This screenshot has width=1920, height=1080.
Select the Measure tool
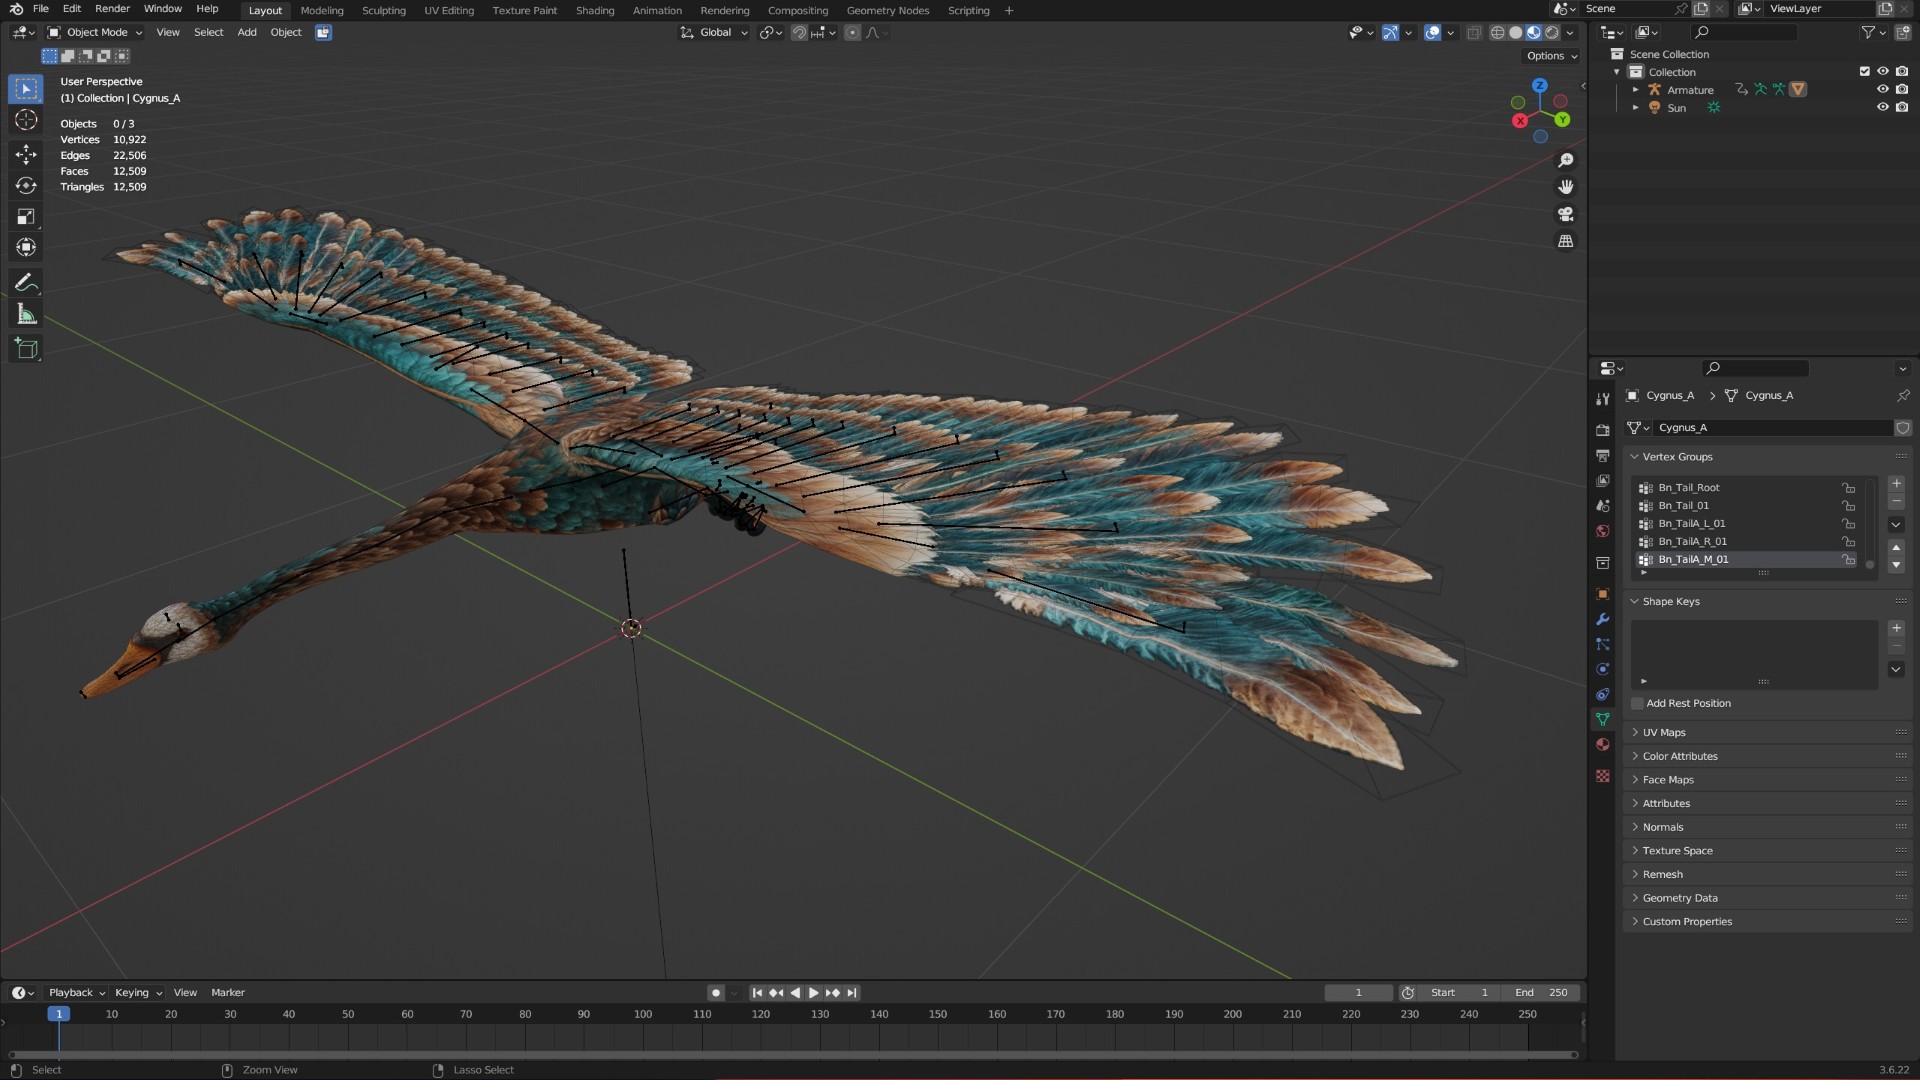[x=27, y=315]
